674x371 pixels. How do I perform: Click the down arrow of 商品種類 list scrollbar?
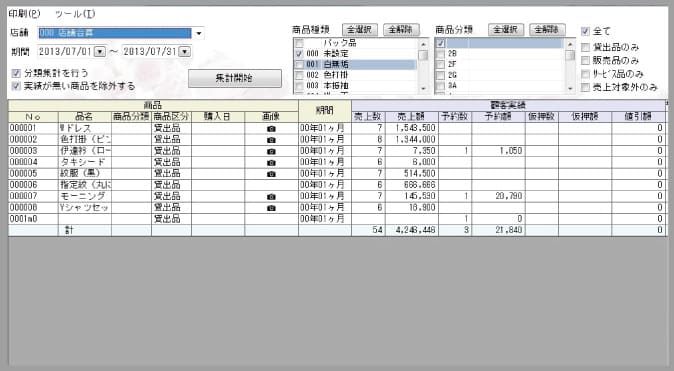[423, 88]
